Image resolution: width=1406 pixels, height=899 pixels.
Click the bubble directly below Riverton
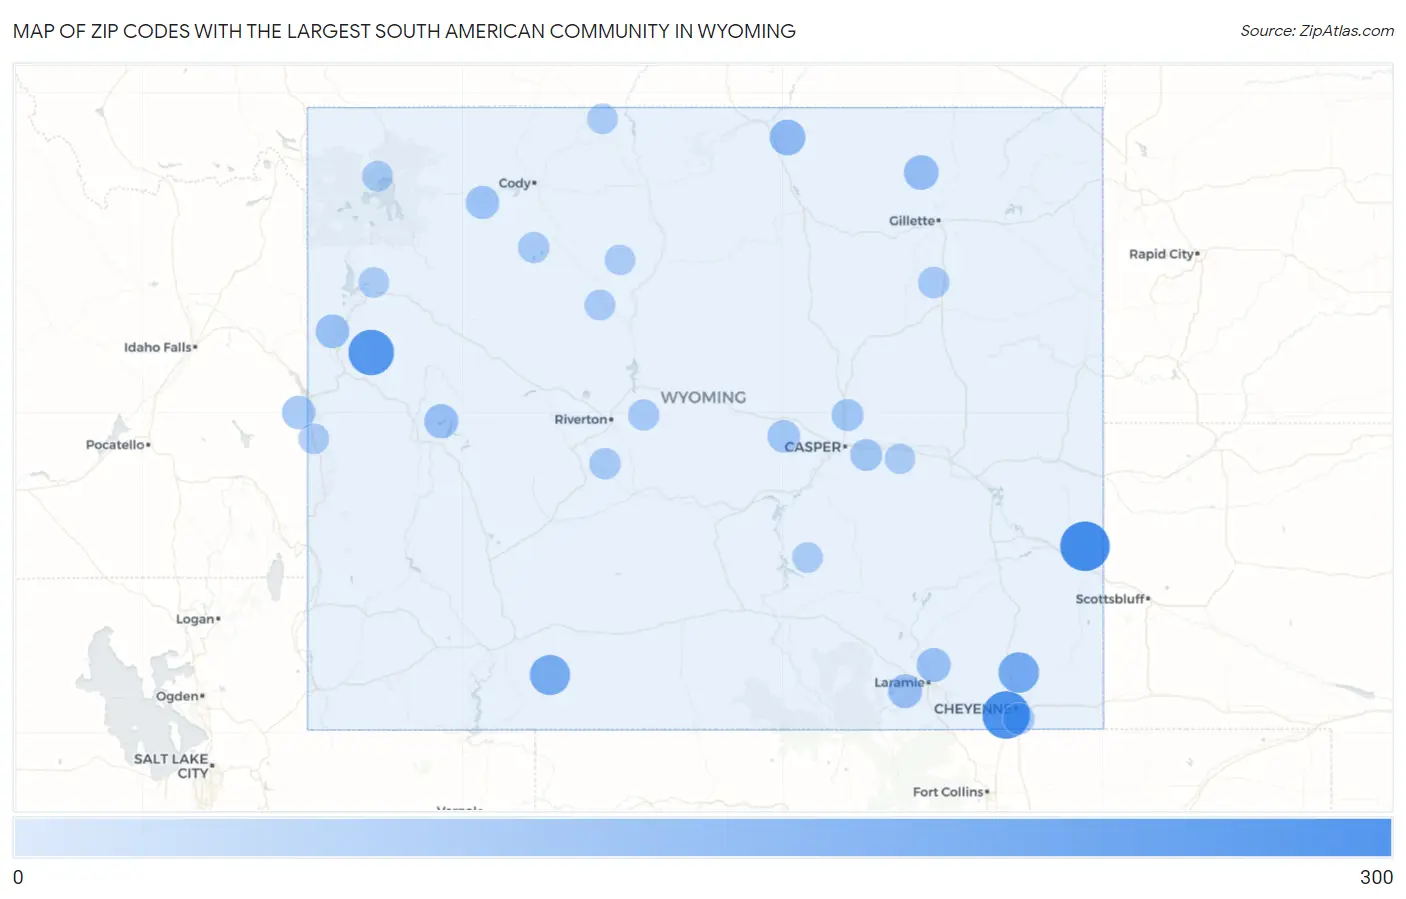click(x=604, y=463)
